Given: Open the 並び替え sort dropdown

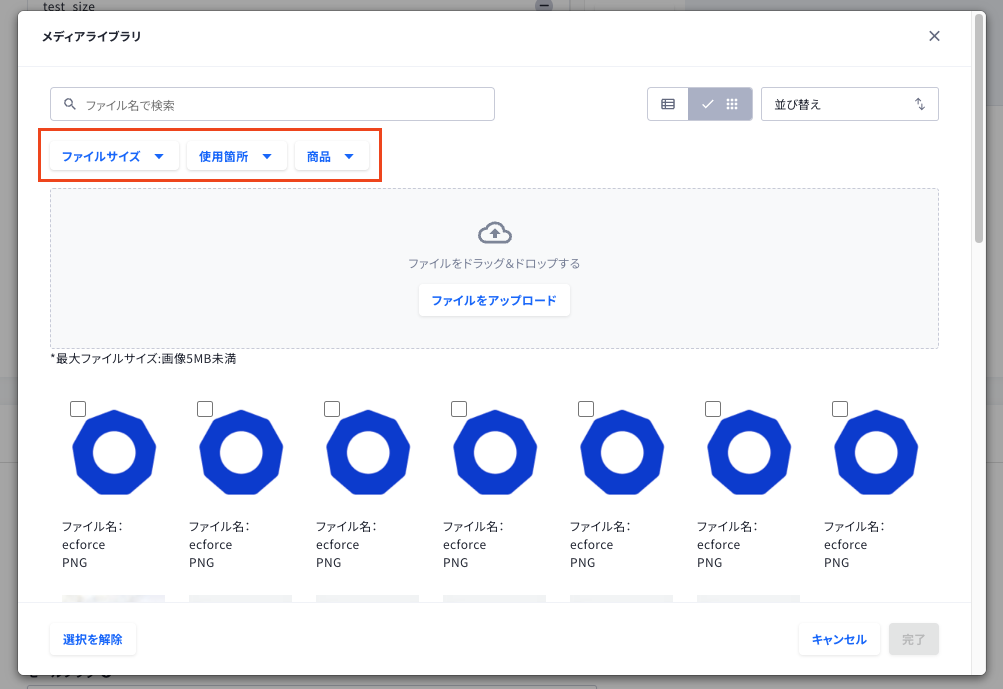Looking at the screenshot, I should (849, 104).
